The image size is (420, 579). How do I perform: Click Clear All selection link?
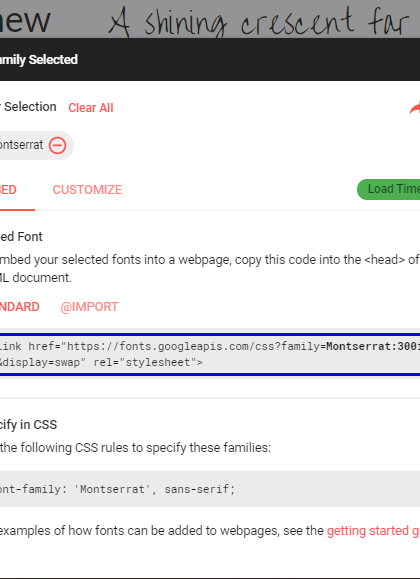91,108
